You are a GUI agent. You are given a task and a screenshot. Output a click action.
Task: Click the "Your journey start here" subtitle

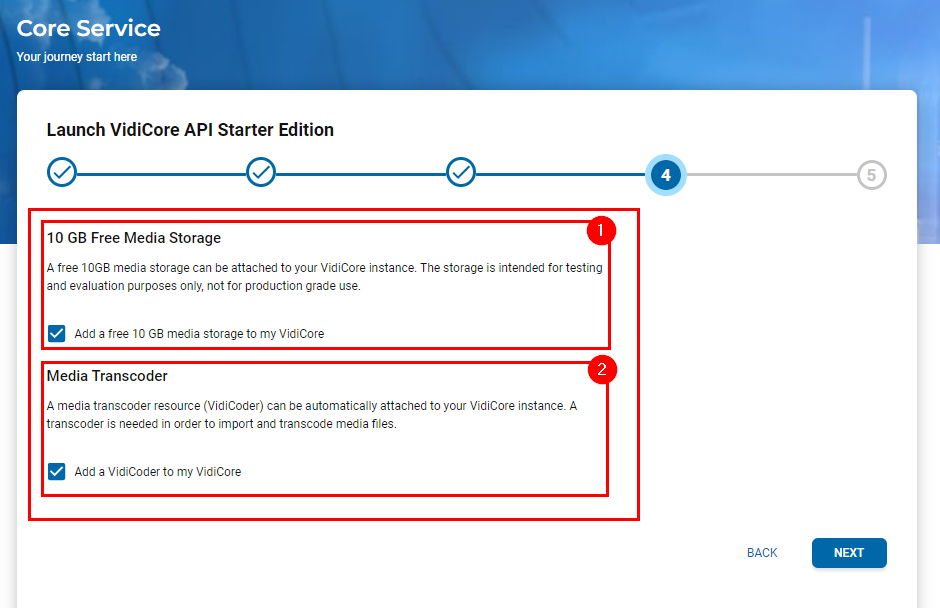point(77,57)
